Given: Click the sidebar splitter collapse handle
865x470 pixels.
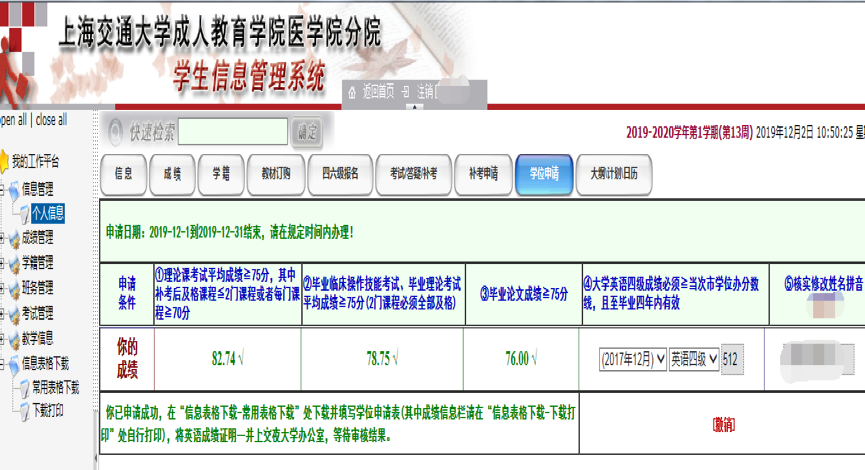Looking at the screenshot, I should pyautogui.click(x=96, y=458).
